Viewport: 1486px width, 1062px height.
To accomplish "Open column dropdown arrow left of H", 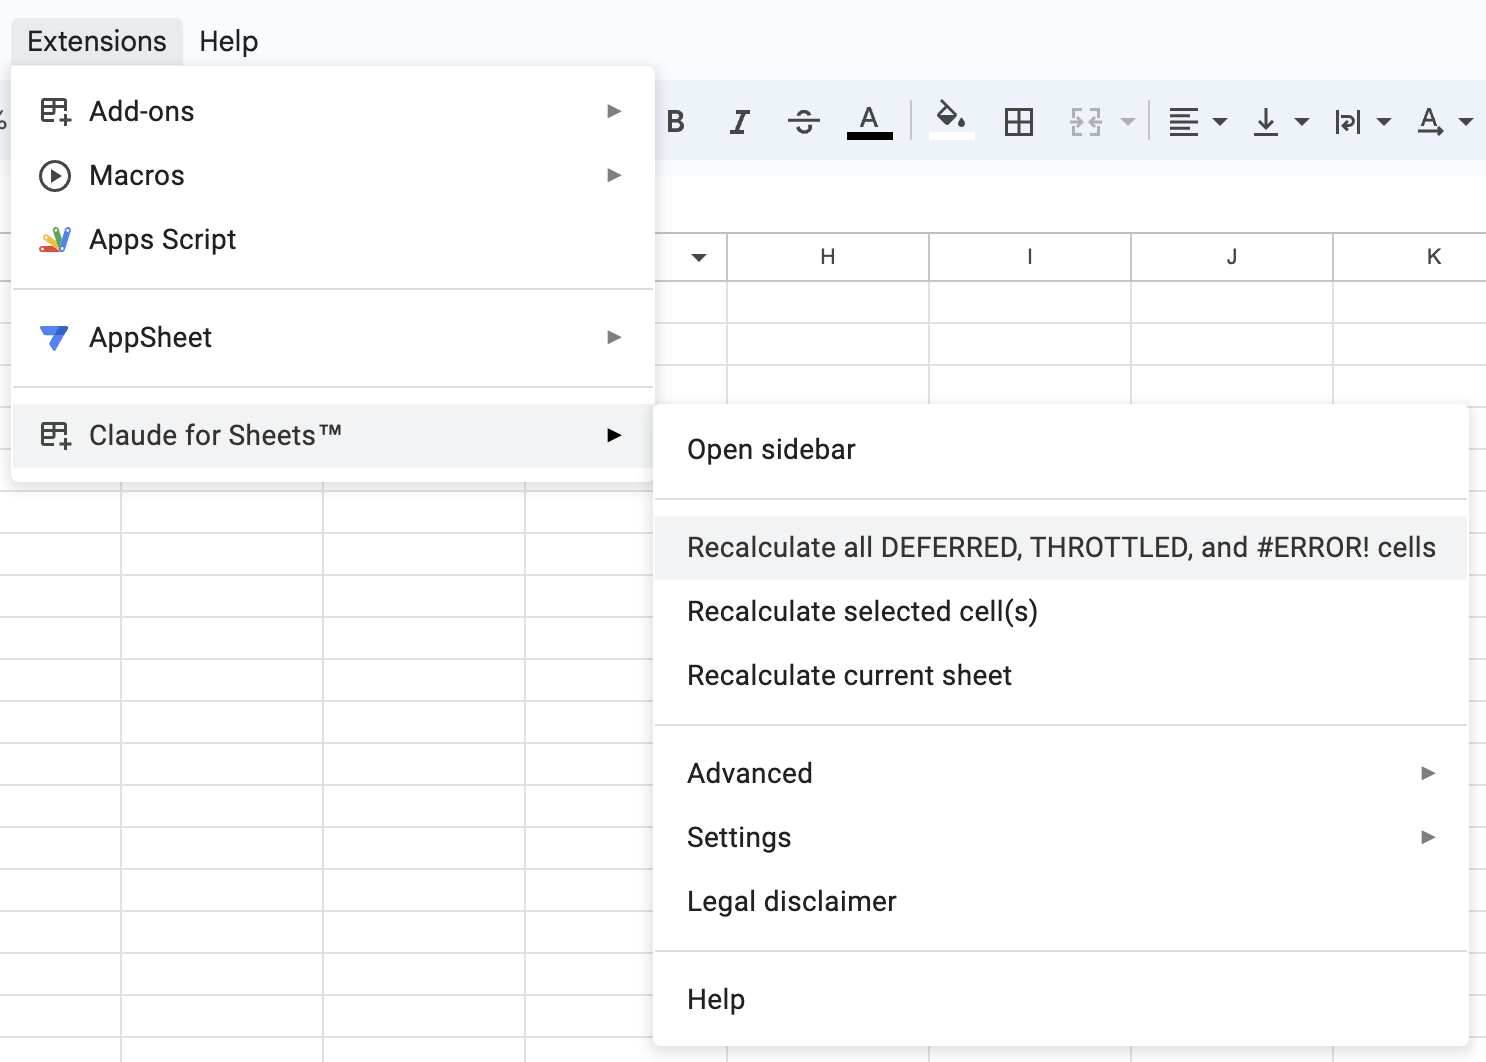I will point(699,258).
